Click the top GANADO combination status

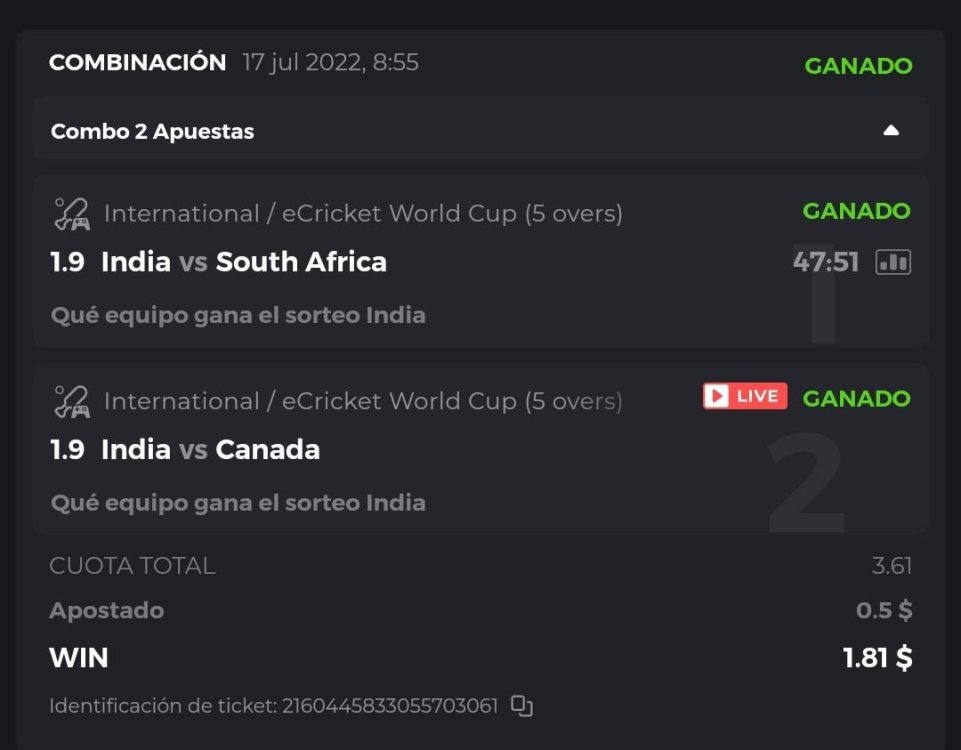858,66
